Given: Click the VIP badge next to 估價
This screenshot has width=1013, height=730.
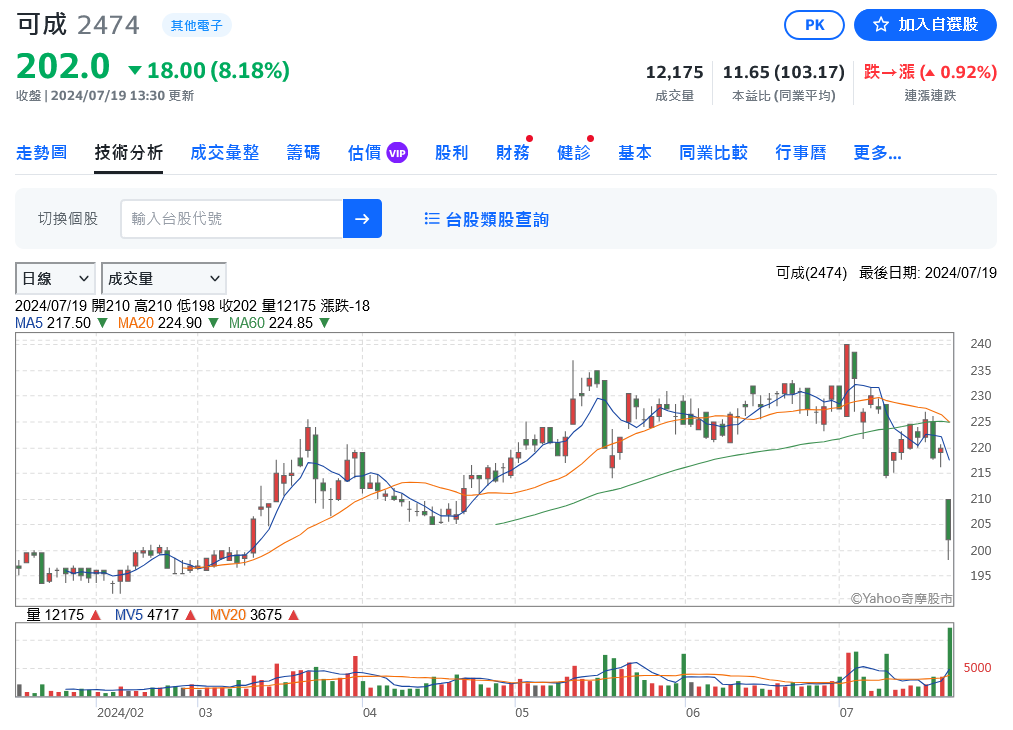Looking at the screenshot, I should 397,152.
